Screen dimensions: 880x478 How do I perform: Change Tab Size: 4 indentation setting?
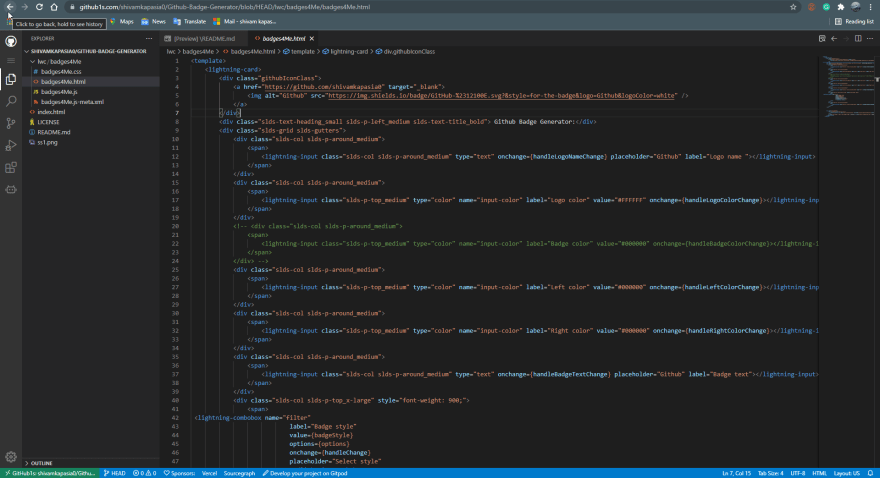tap(771, 473)
